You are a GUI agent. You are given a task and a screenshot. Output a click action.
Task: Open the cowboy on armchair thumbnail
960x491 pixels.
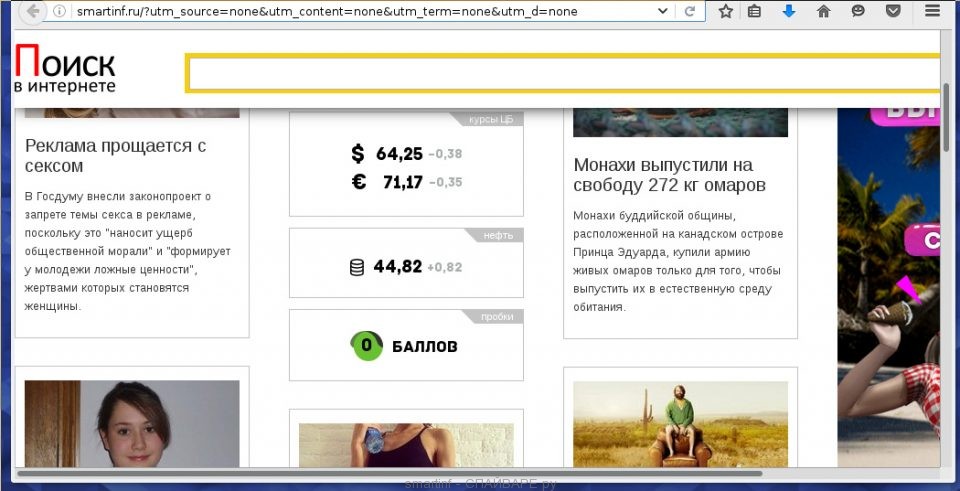(x=680, y=424)
